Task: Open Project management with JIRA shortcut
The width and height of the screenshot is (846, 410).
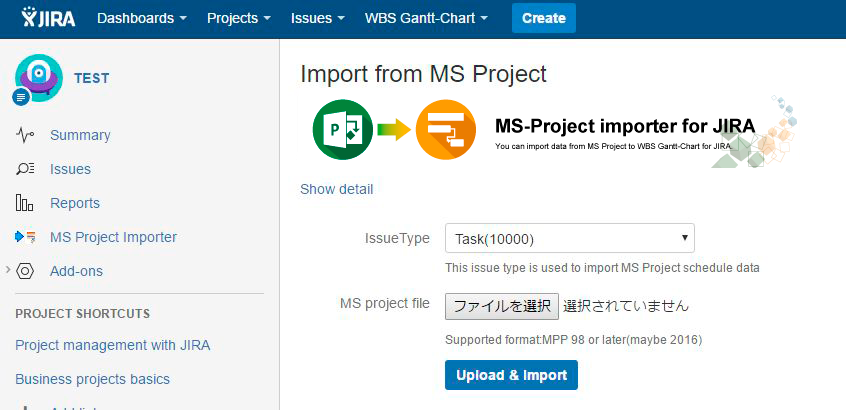Action: 113,345
